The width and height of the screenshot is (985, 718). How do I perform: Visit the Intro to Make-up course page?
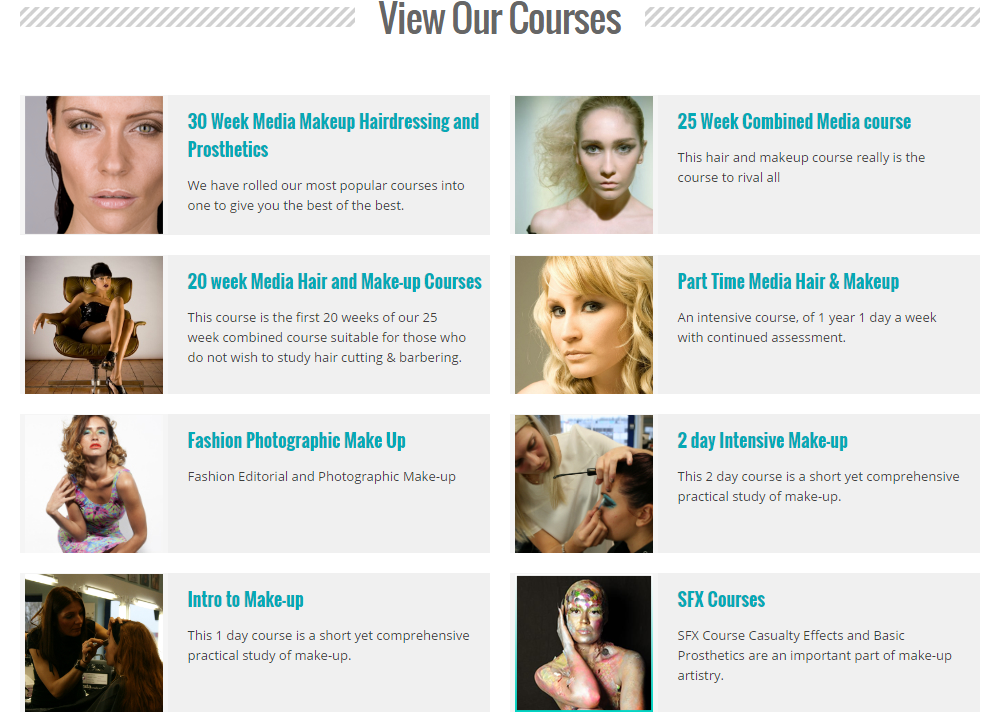246,599
